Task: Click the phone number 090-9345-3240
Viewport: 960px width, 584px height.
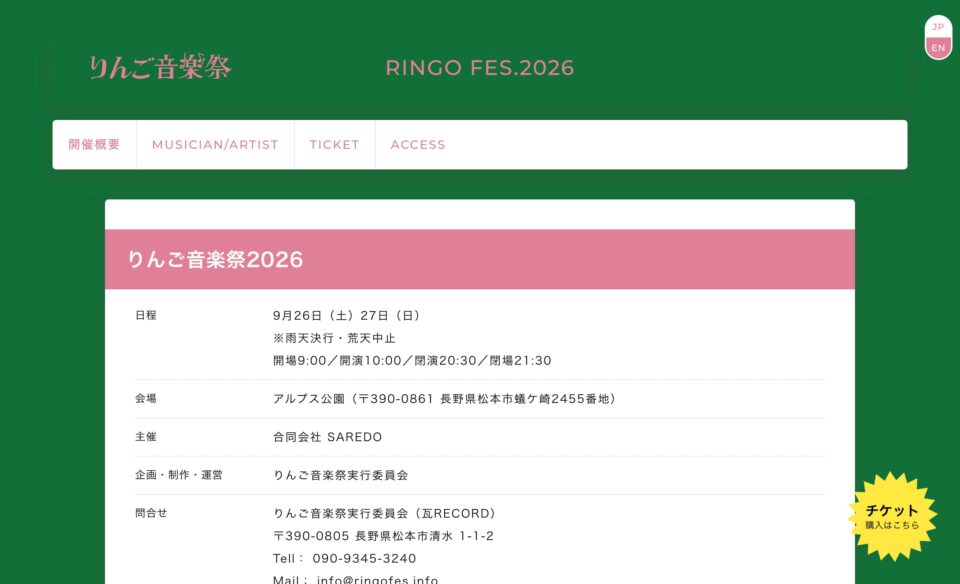Action: click(x=364, y=558)
